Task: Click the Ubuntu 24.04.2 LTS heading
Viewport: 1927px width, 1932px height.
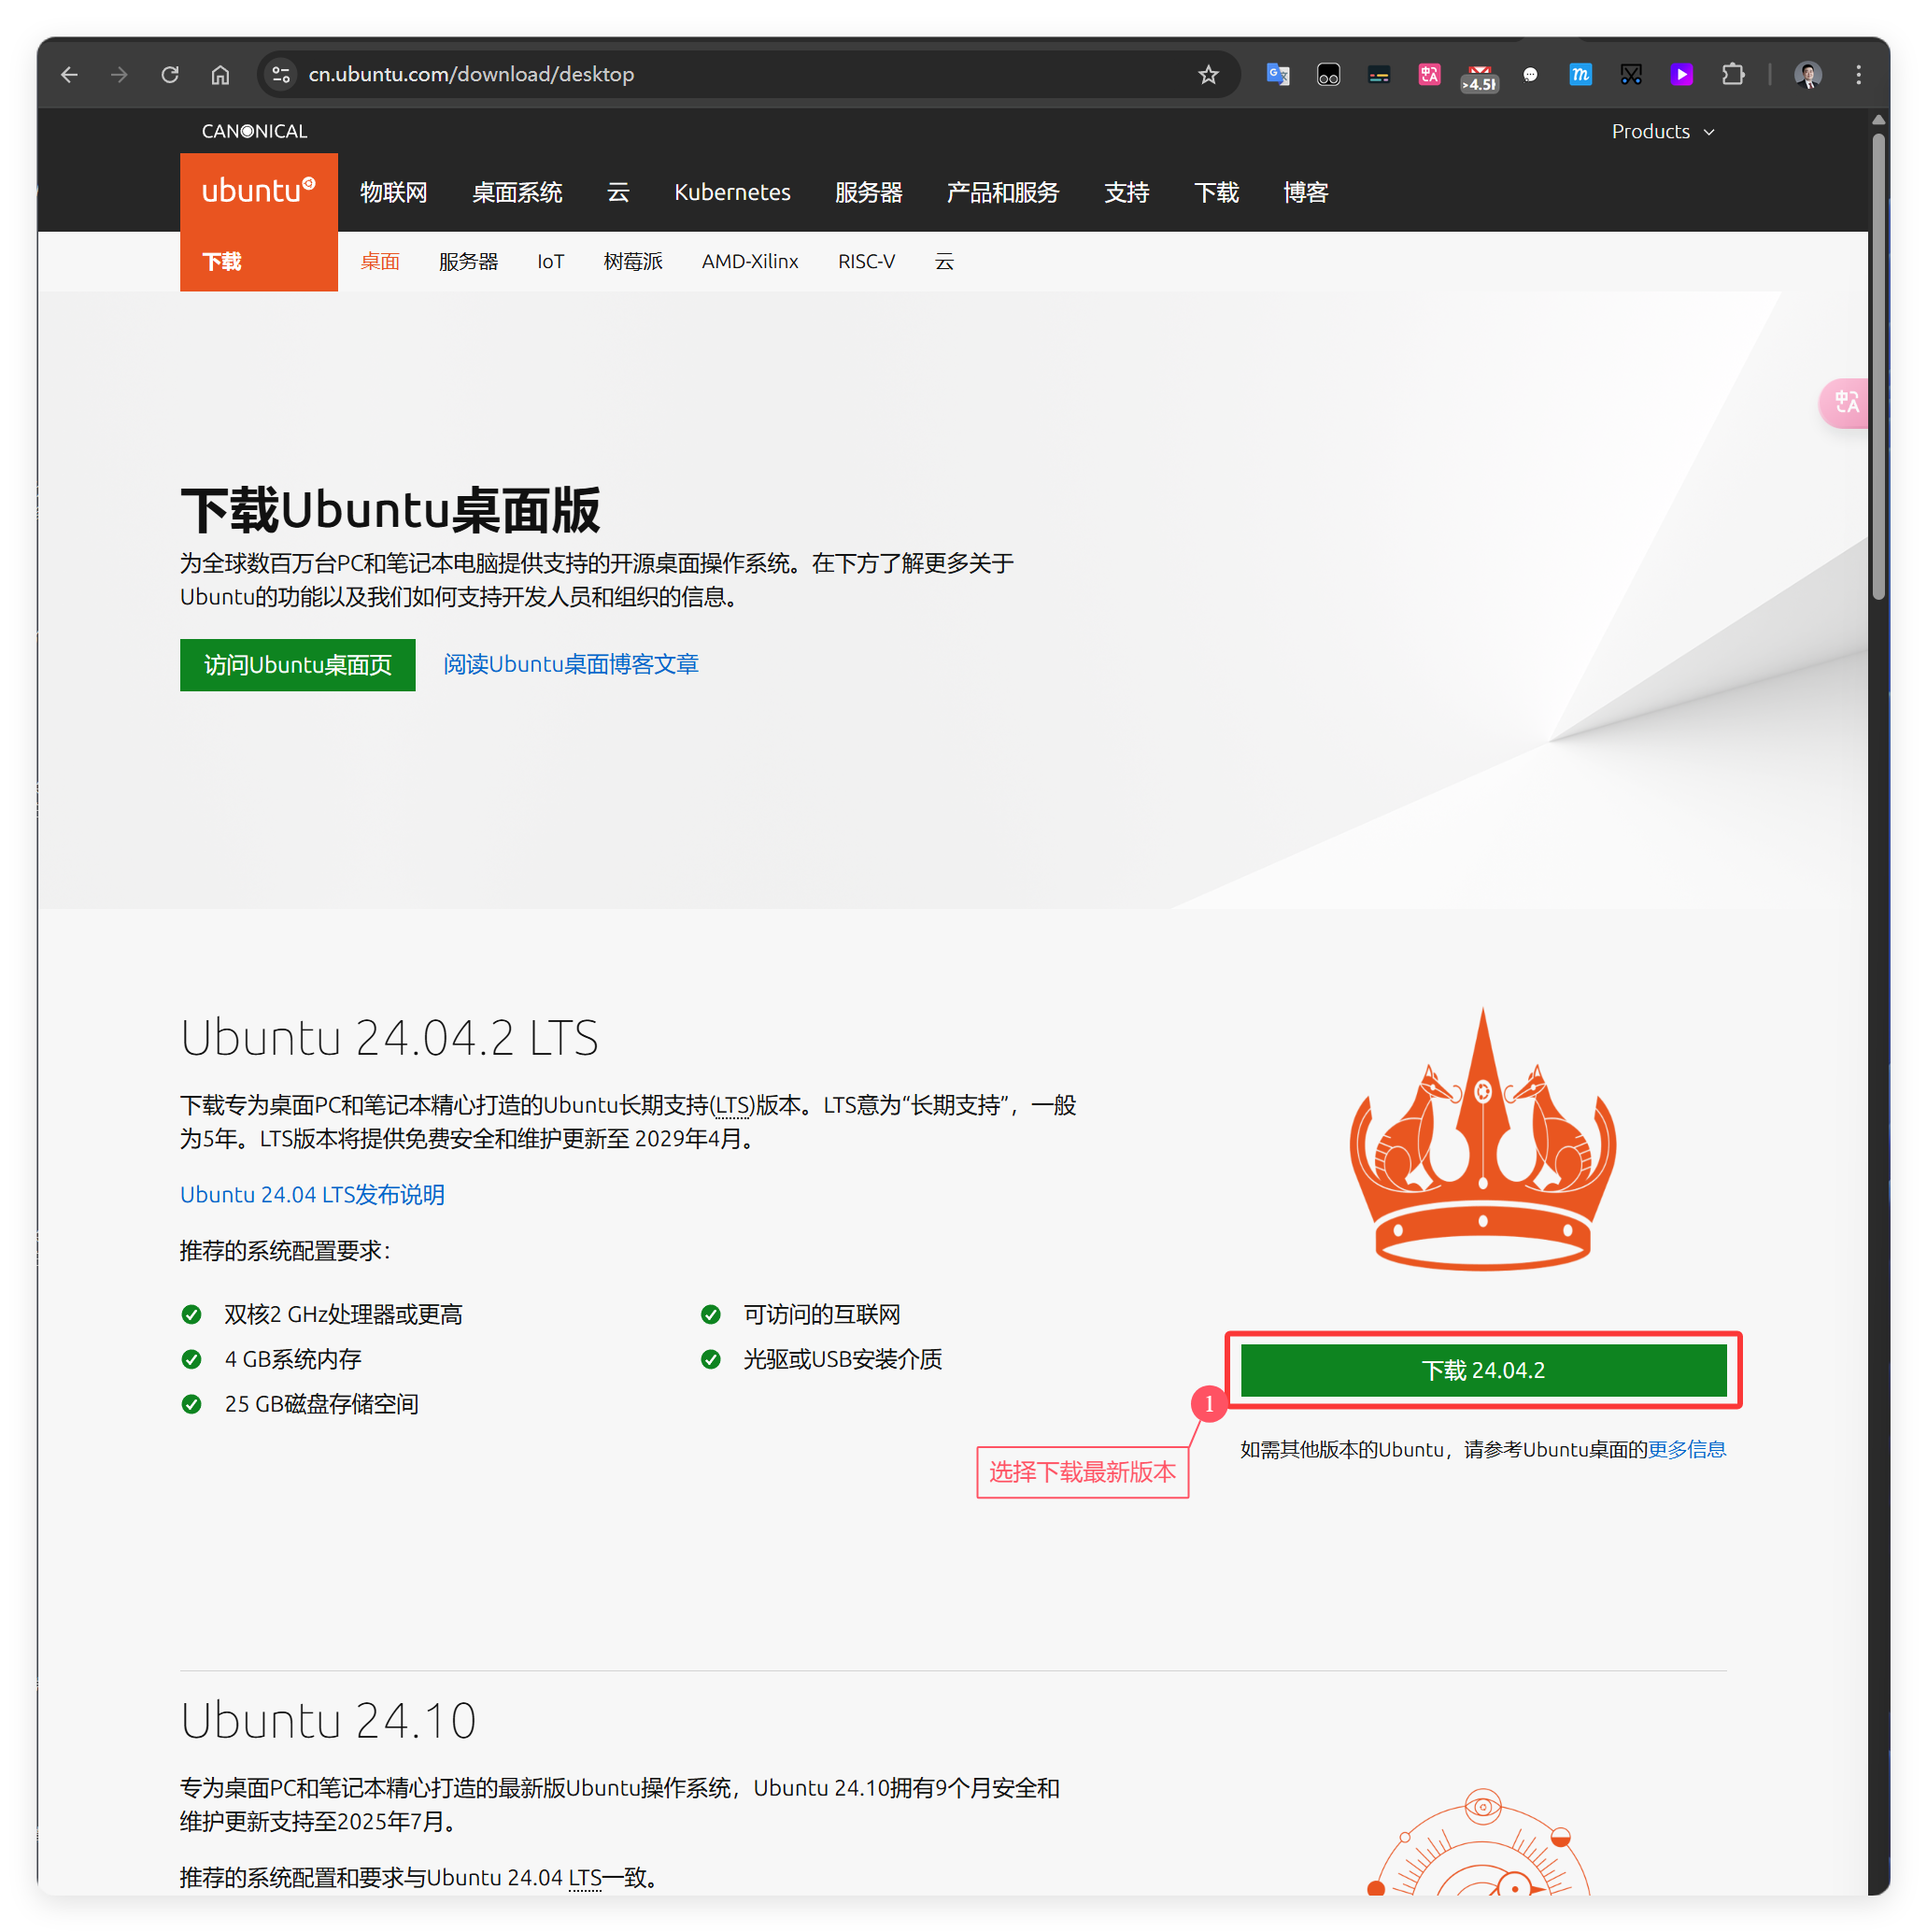Action: pyautogui.click(x=389, y=1037)
